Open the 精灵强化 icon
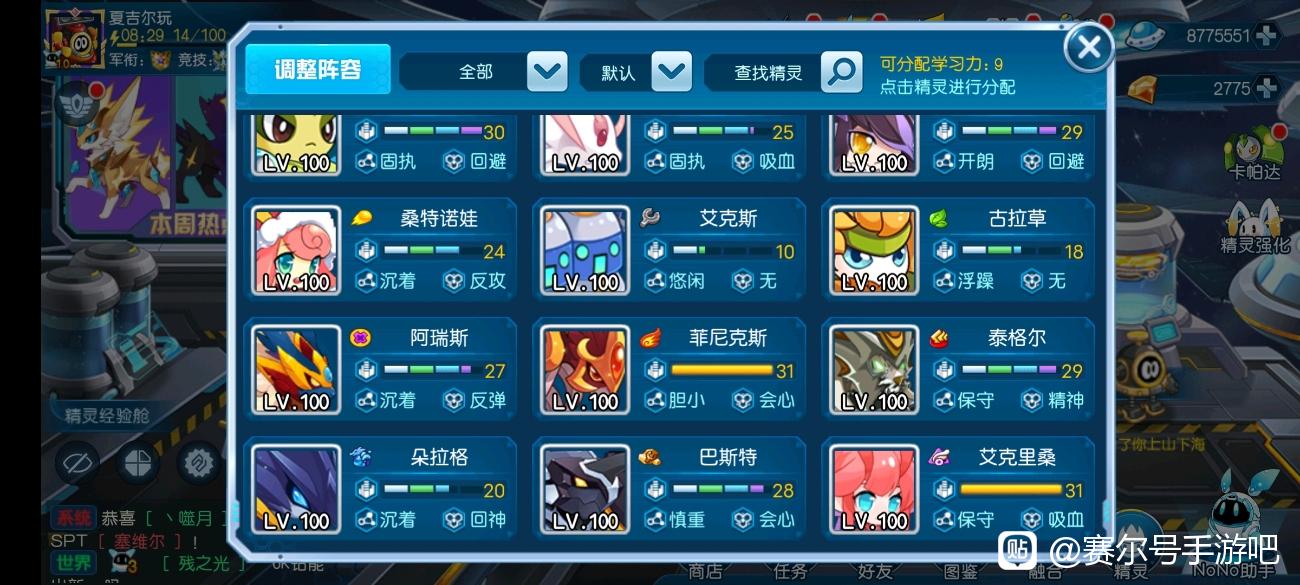This screenshot has height=585, width=1300. tap(1255, 226)
